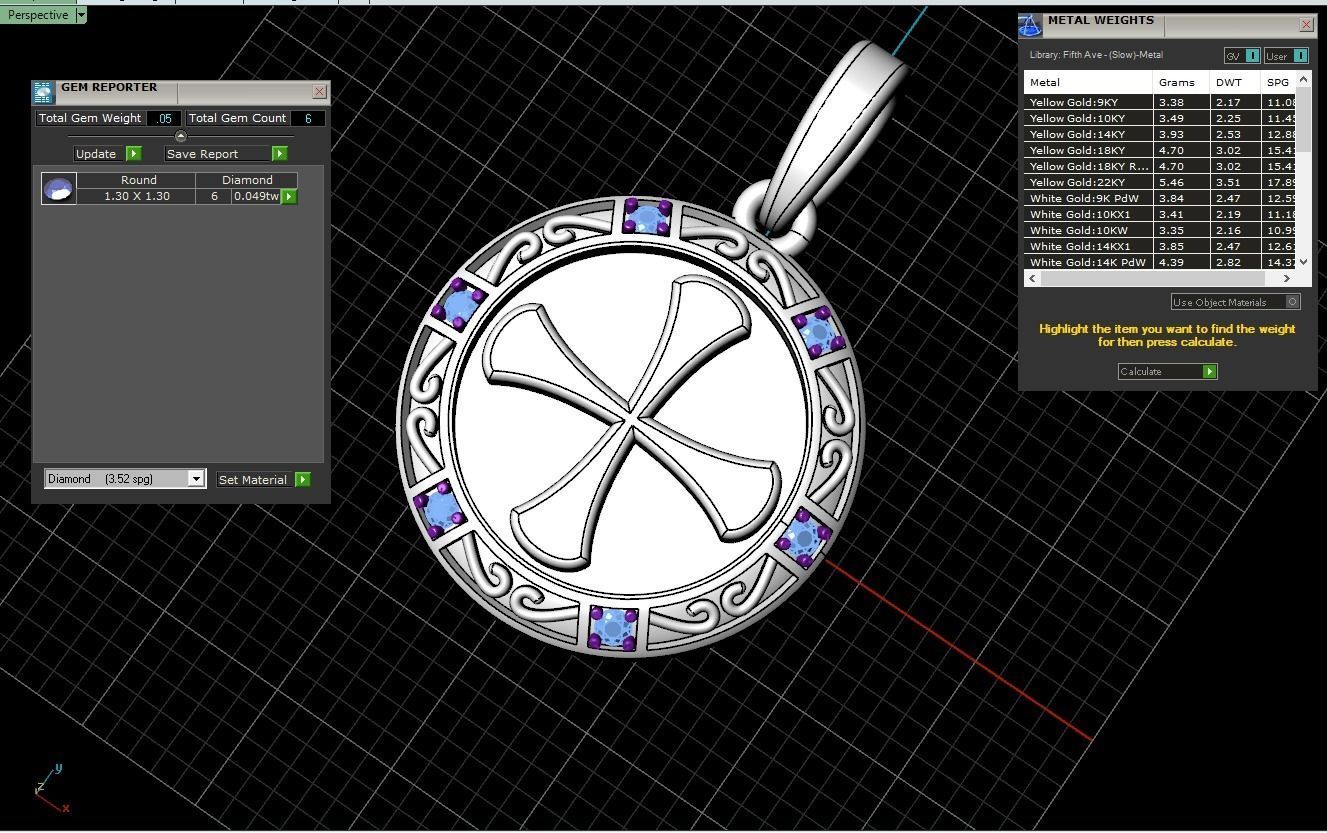This screenshot has width=1327, height=833.
Task: Select Yellow Gold:9KY row
Action: pos(1160,102)
